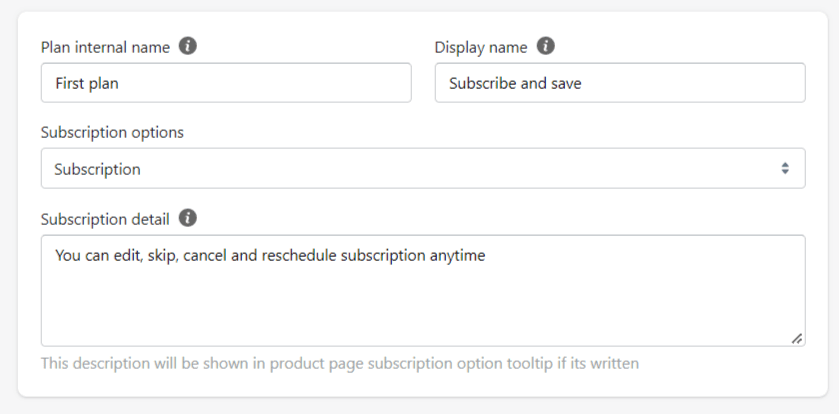Click info icon beside Subscription detail
The width and height of the screenshot is (839, 414).
click(188, 217)
